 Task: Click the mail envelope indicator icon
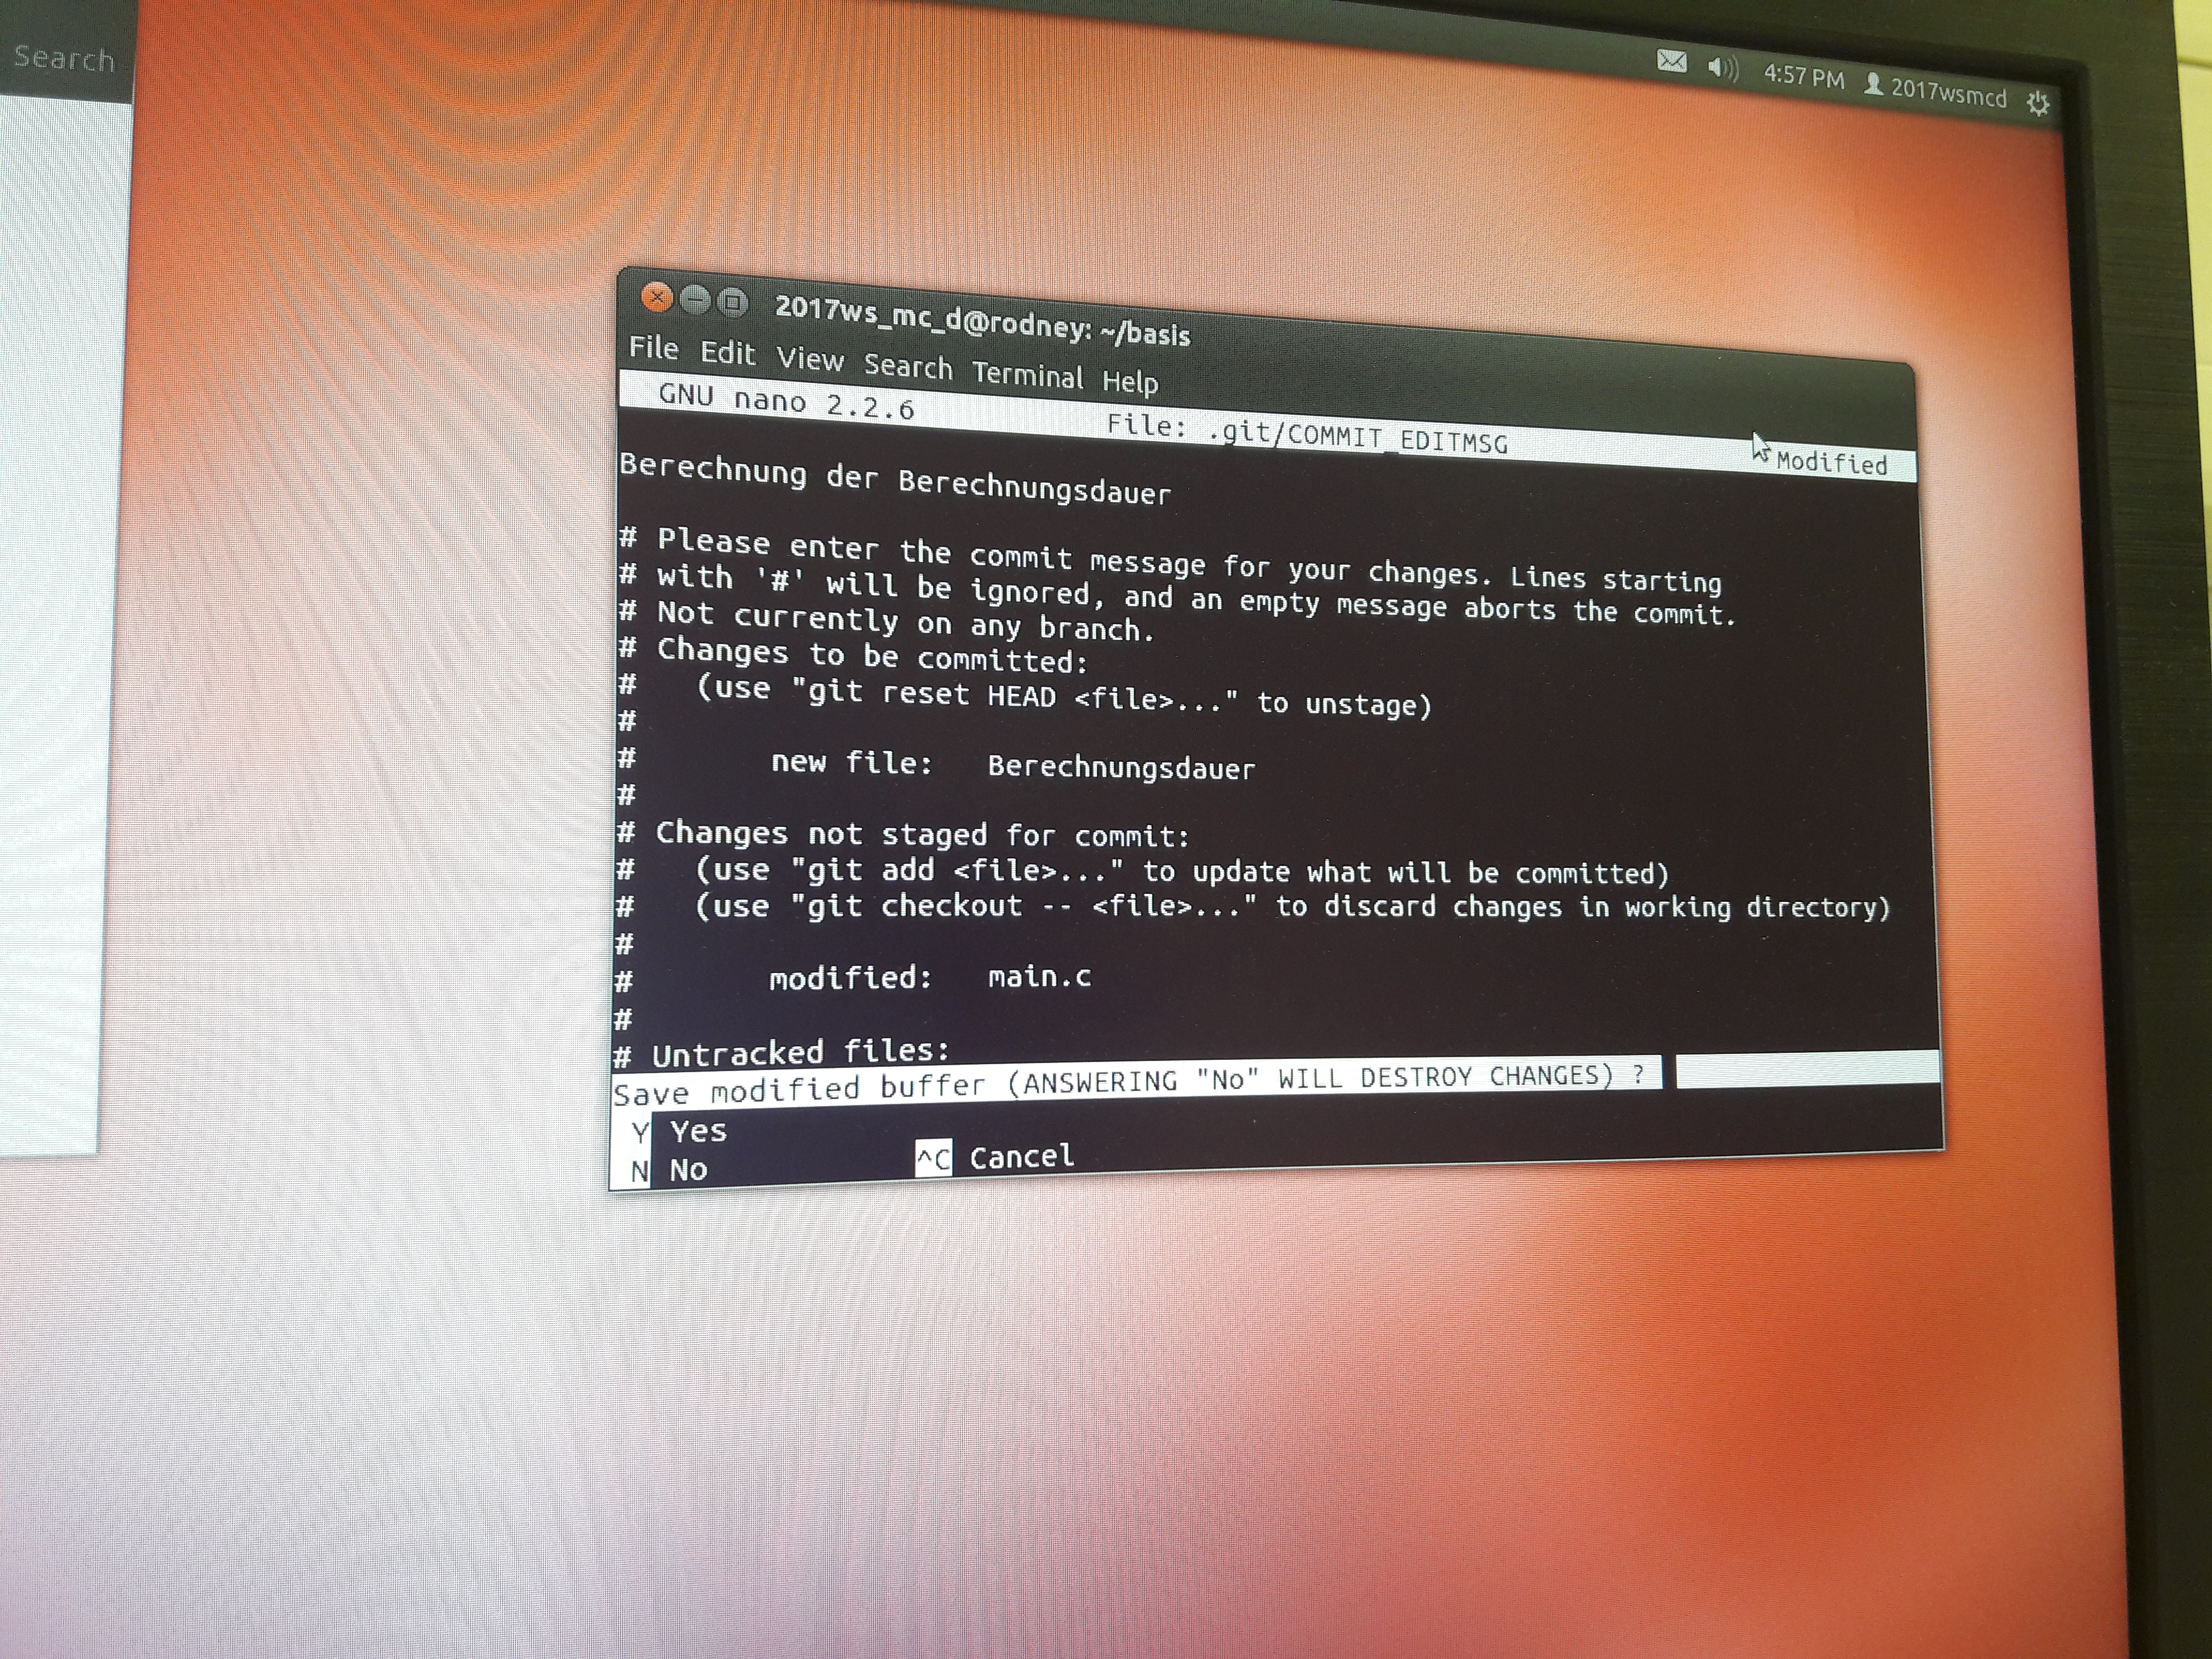(x=1671, y=62)
